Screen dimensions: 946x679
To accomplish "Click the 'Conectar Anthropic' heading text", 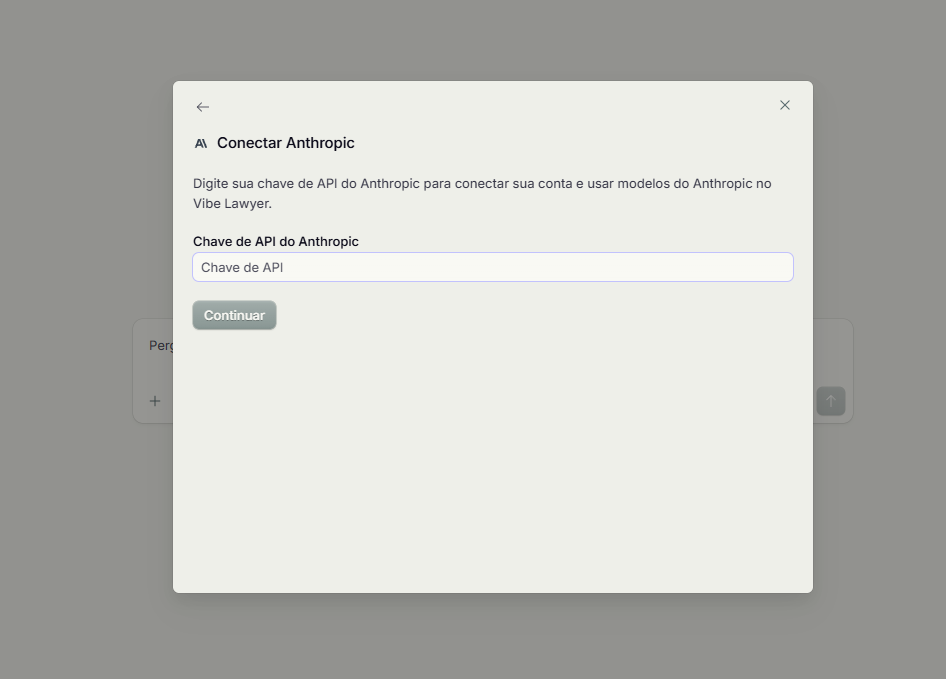I will coord(285,143).
